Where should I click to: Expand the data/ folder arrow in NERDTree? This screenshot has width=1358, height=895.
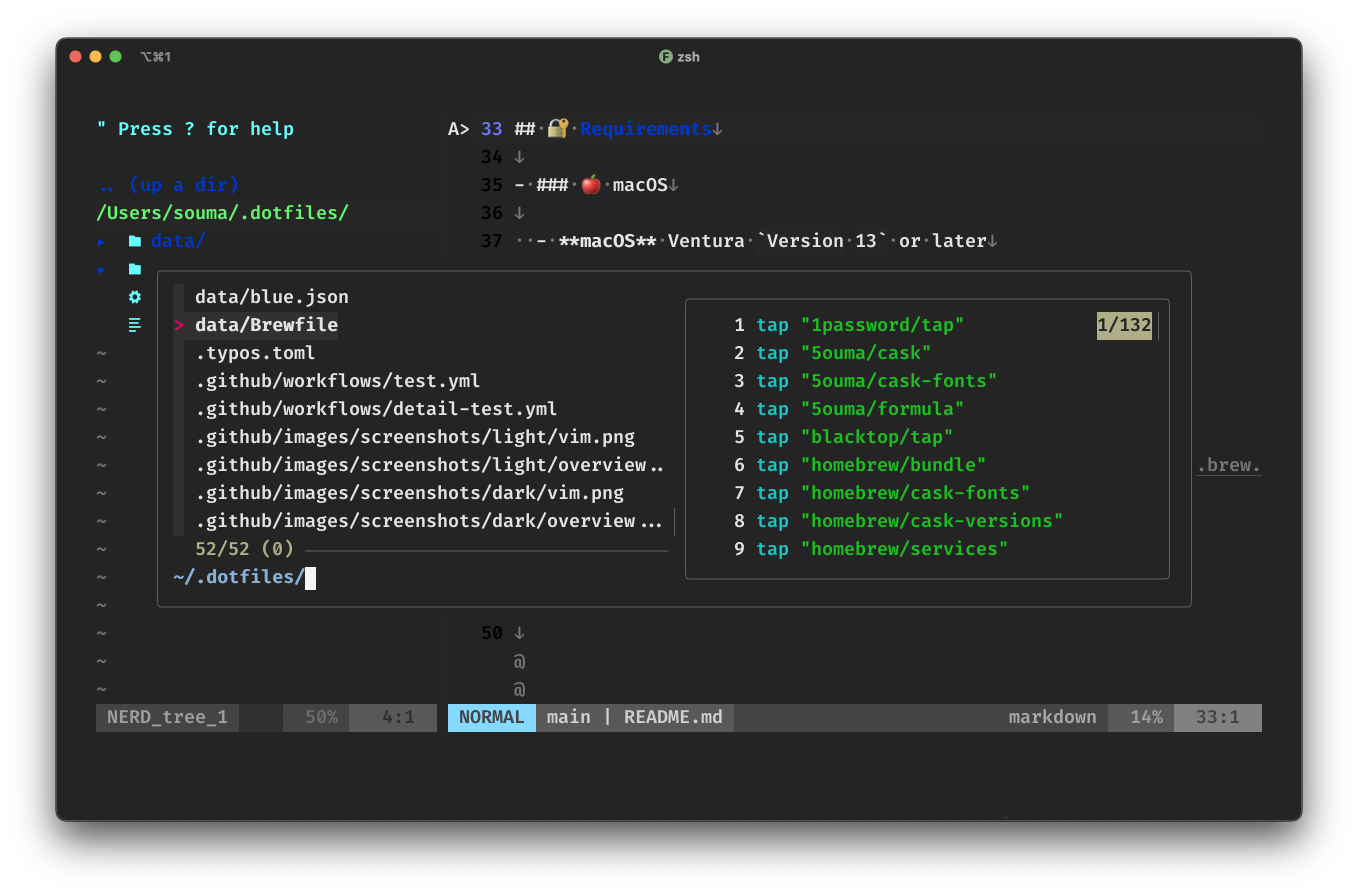click(100, 241)
